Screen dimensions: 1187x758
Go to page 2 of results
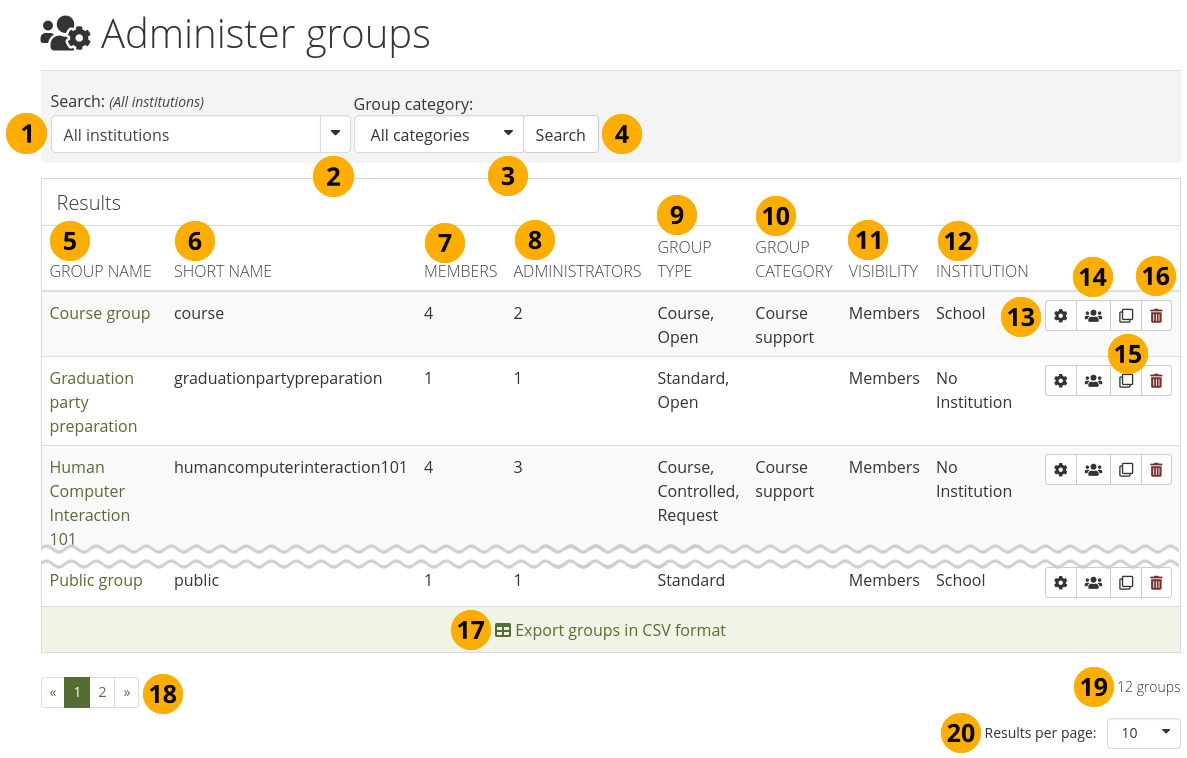pos(102,692)
